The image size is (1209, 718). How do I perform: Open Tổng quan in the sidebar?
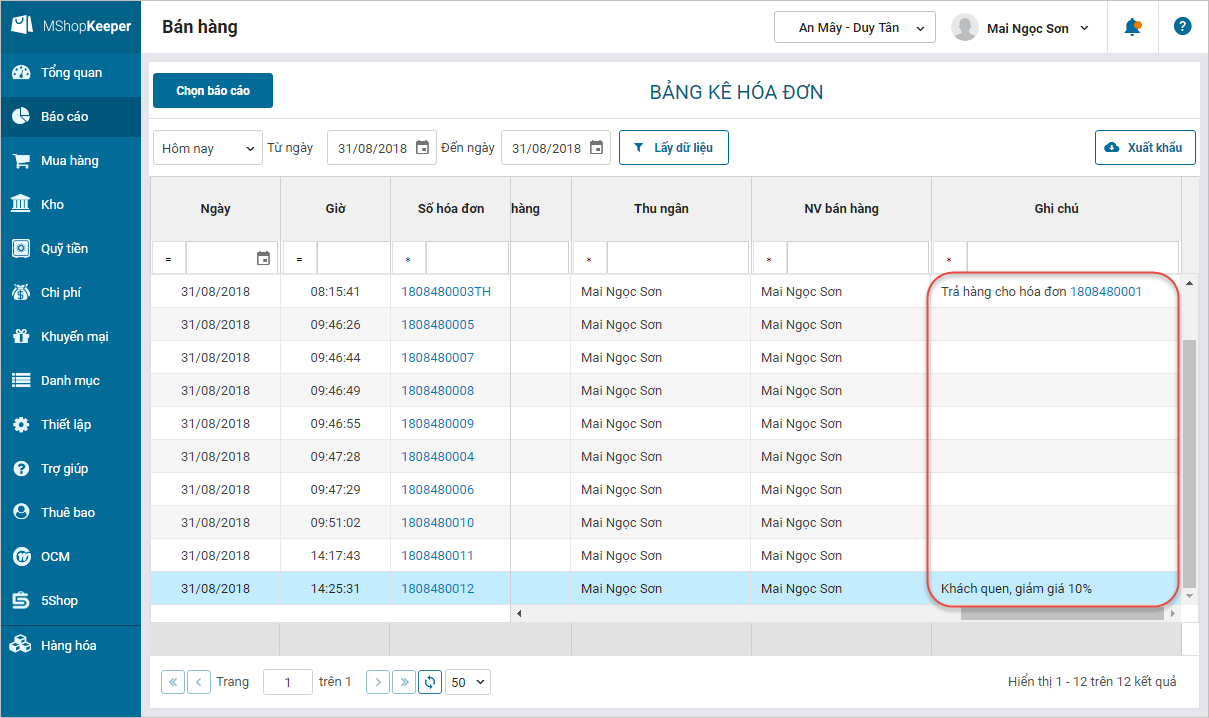pos(70,73)
